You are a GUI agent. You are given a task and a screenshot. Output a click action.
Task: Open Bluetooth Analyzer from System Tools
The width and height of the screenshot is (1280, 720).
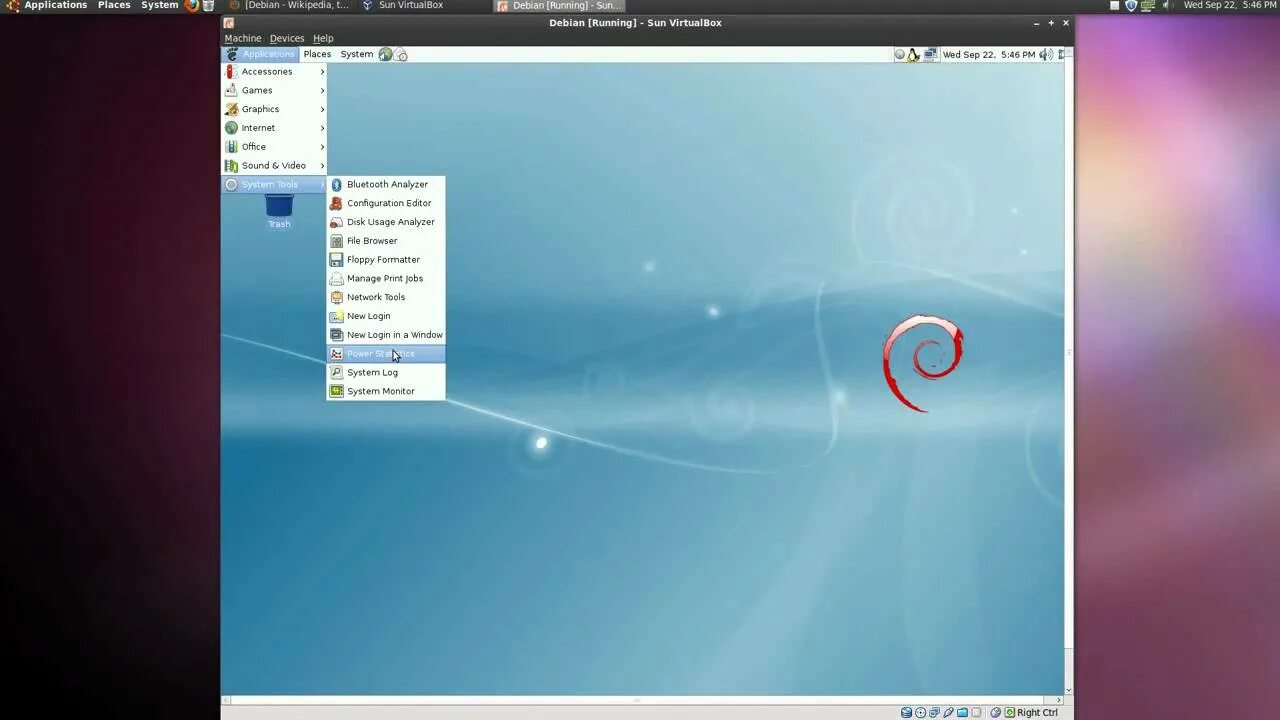point(386,184)
